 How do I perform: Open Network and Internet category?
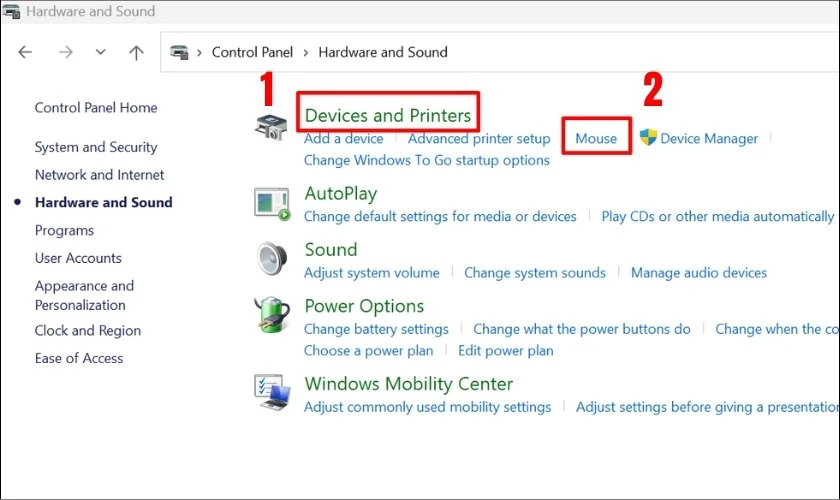pyautogui.click(x=100, y=175)
